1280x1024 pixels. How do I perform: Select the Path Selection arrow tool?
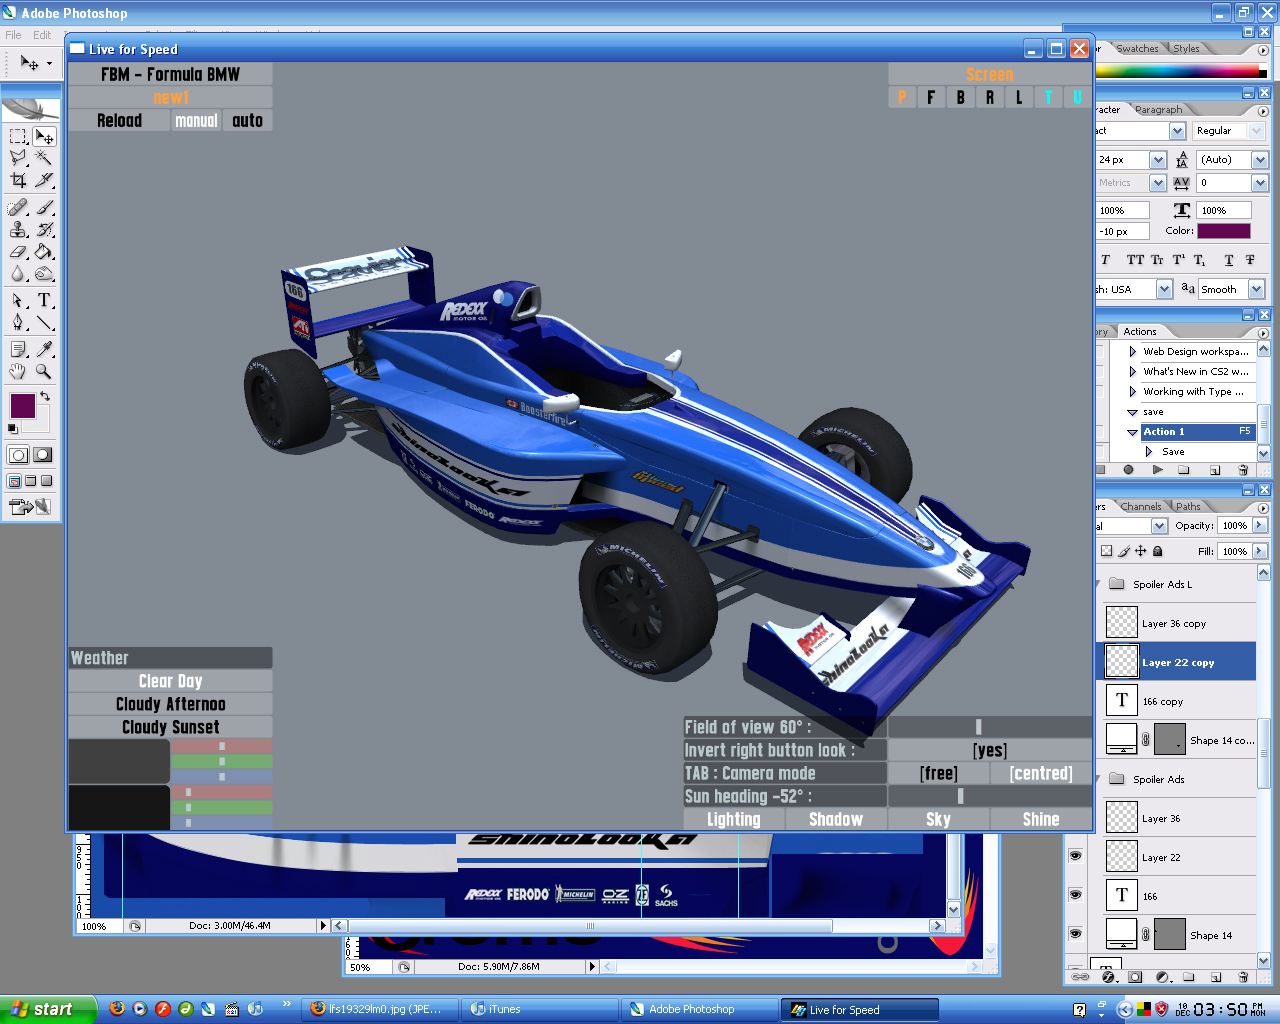pyautogui.click(x=18, y=300)
